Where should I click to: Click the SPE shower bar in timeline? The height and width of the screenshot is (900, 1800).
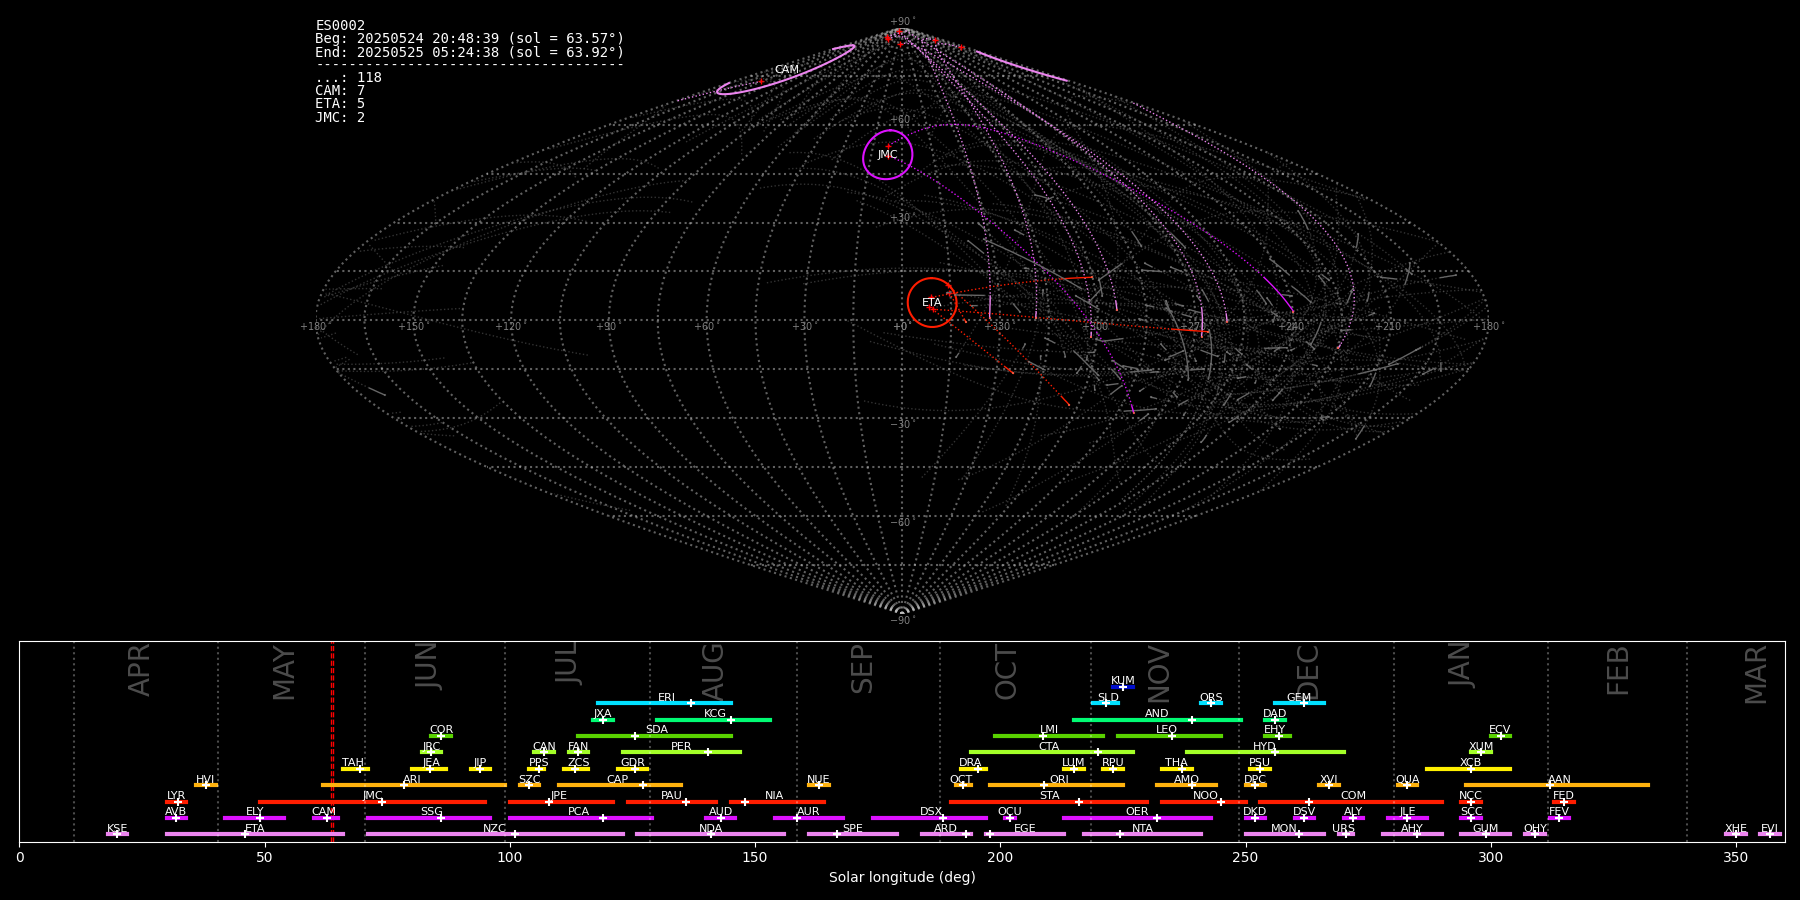853,834
